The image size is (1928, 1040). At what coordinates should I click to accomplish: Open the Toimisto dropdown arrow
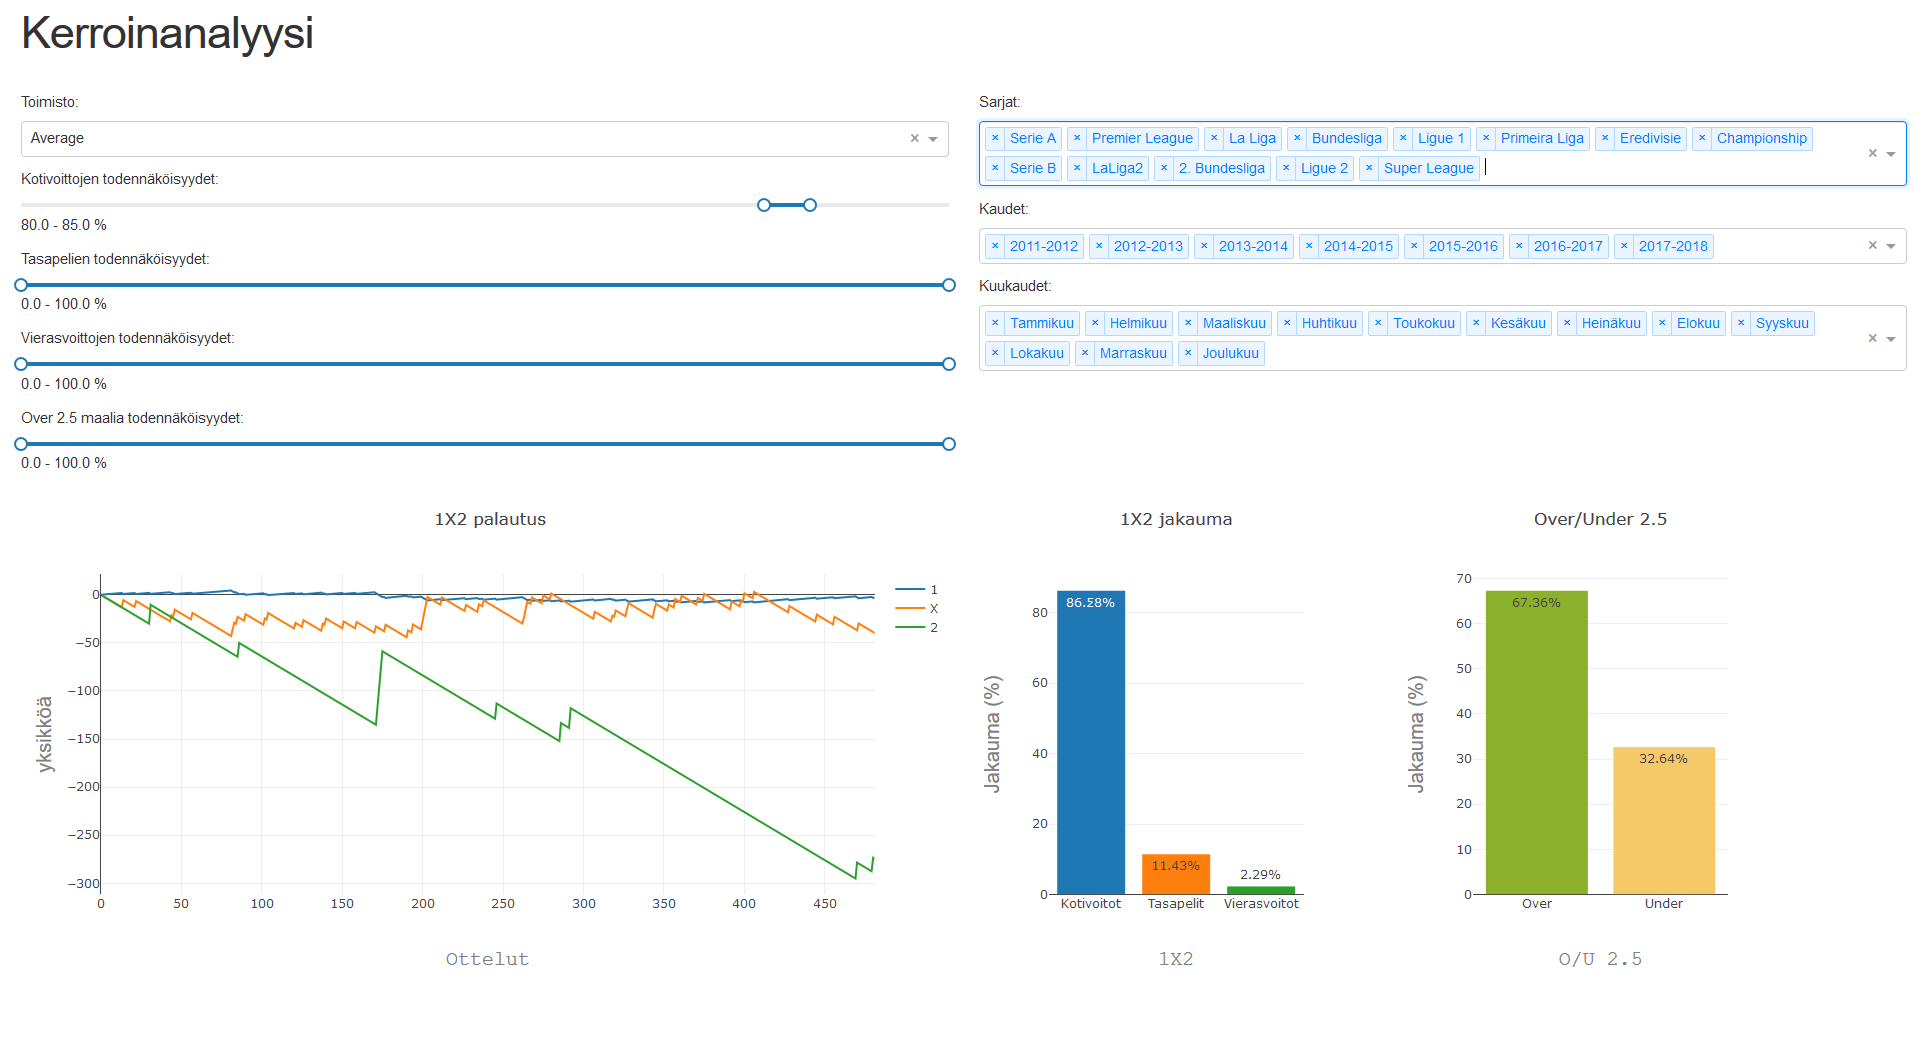tap(933, 140)
